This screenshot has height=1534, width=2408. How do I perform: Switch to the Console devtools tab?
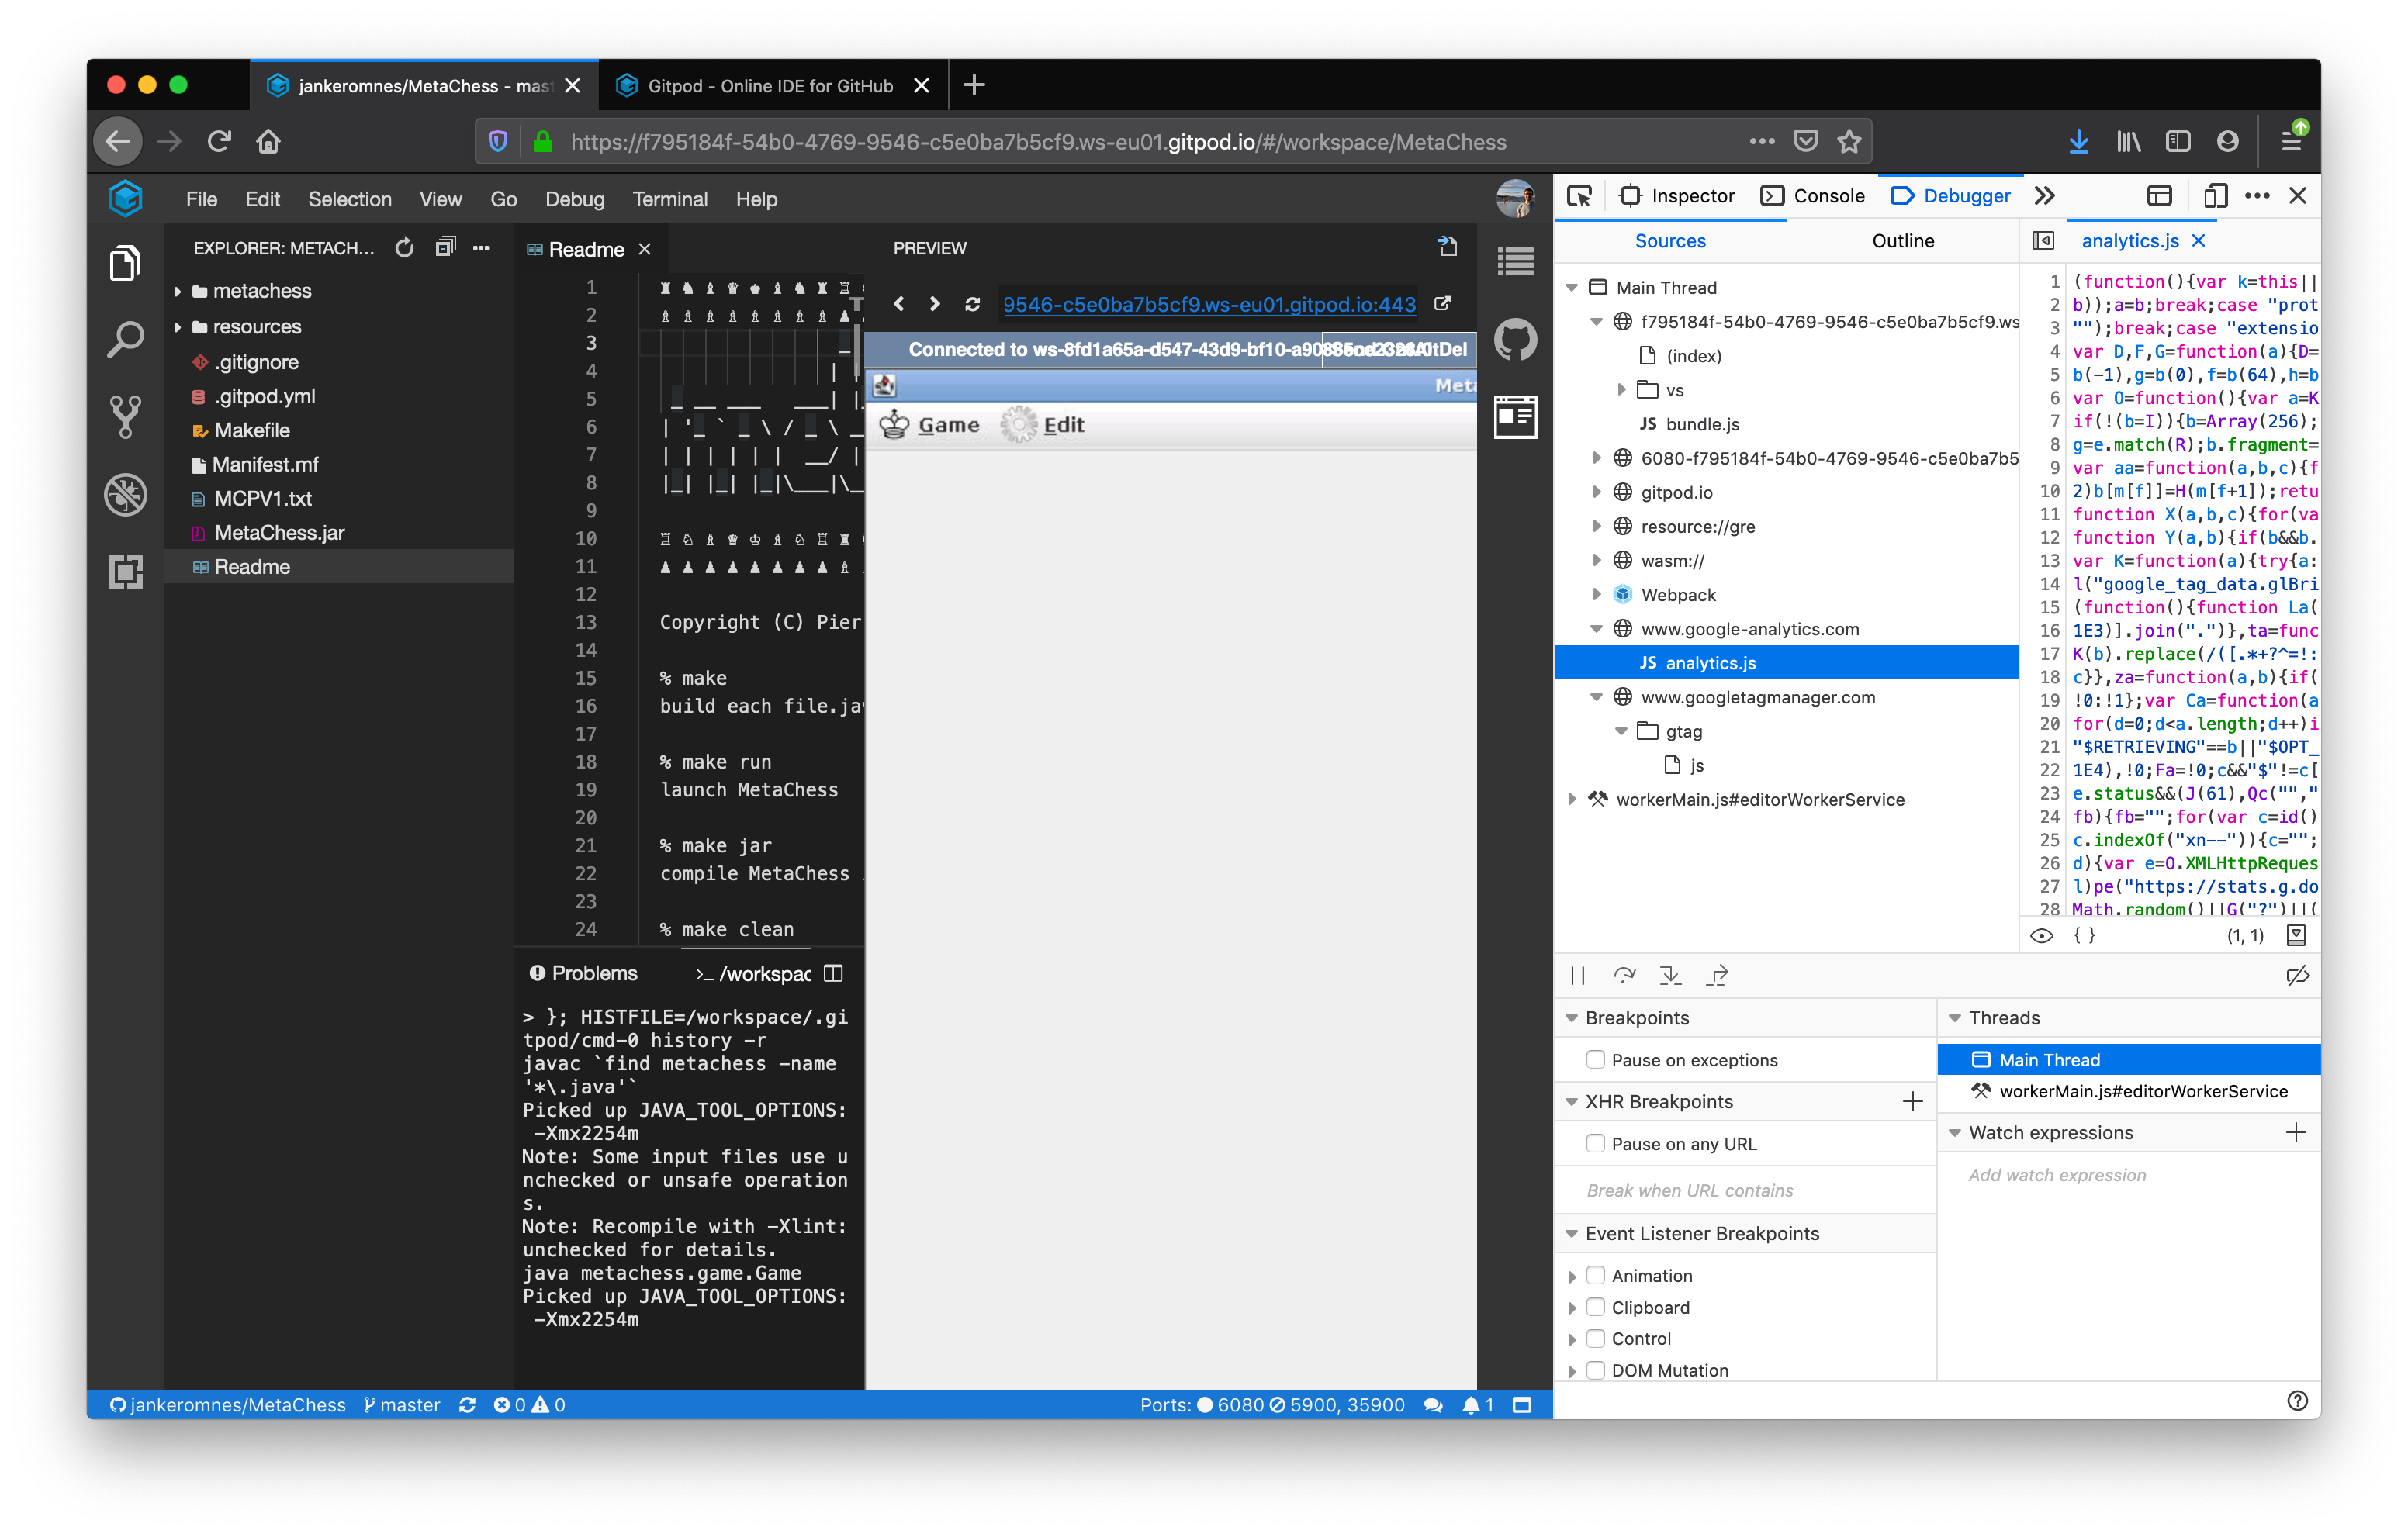tap(1812, 196)
